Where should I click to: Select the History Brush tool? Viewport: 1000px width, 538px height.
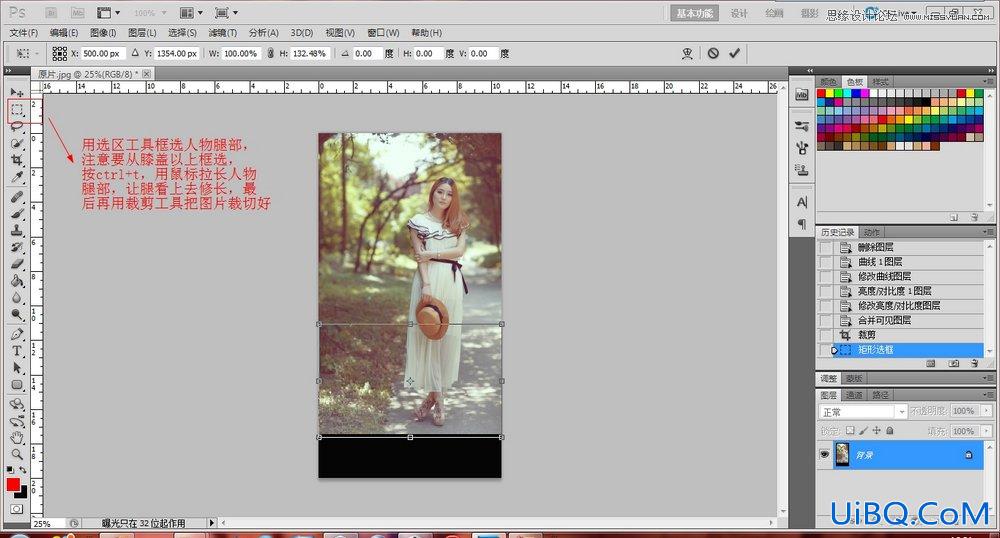(x=17, y=247)
